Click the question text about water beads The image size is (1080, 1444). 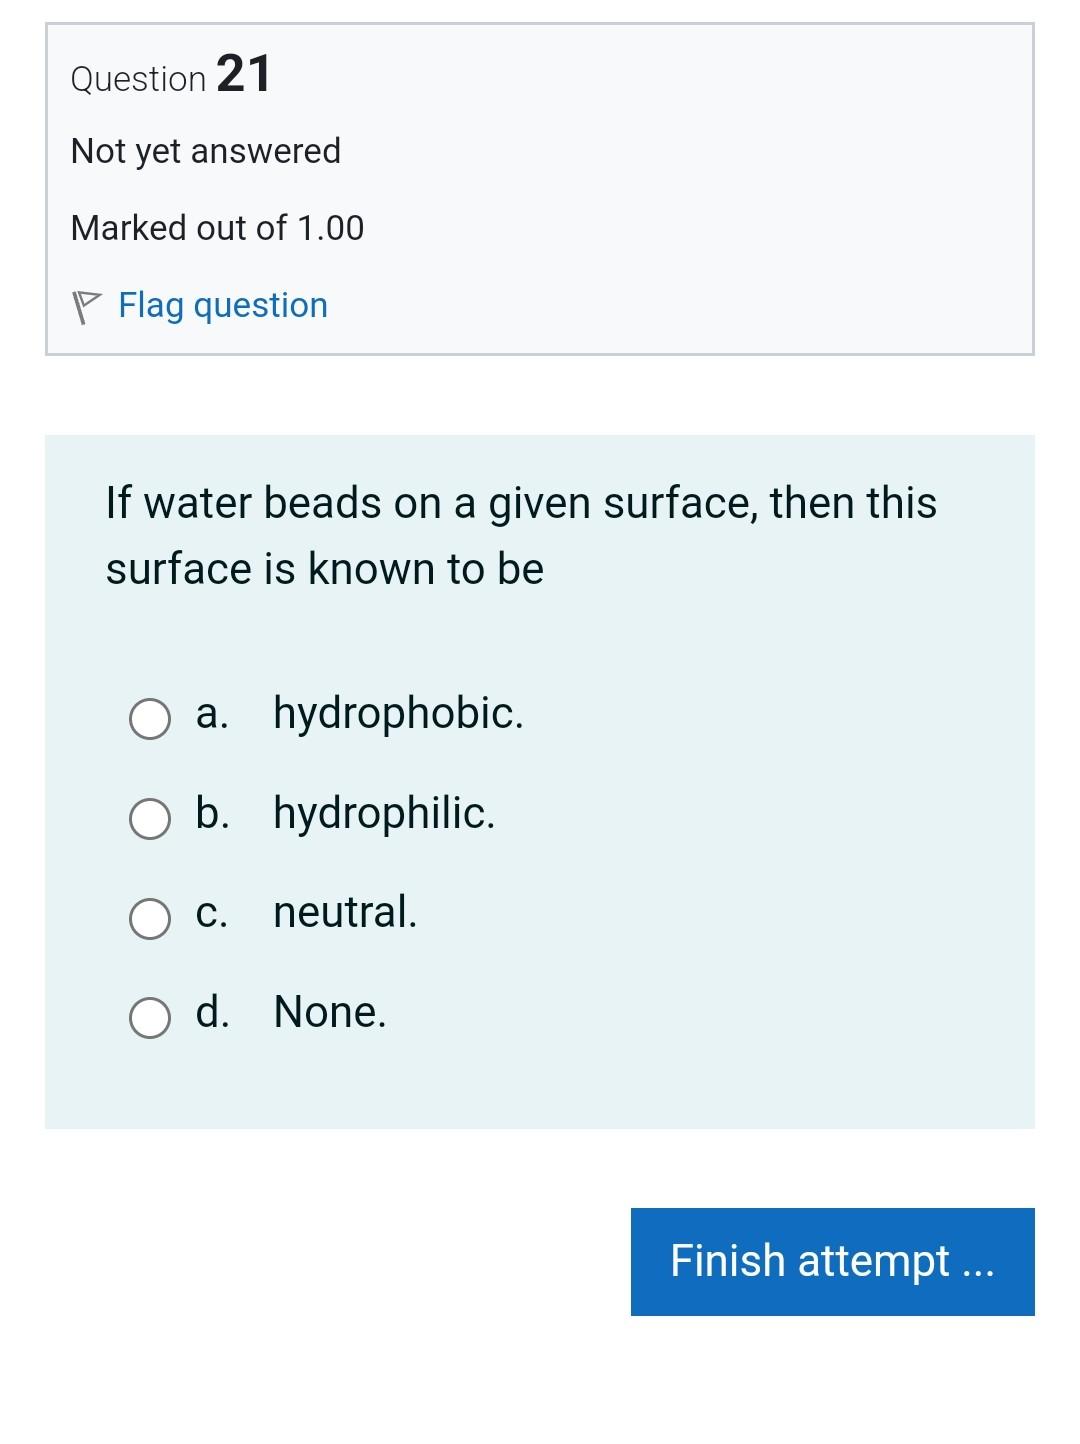(x=520, y=534)
